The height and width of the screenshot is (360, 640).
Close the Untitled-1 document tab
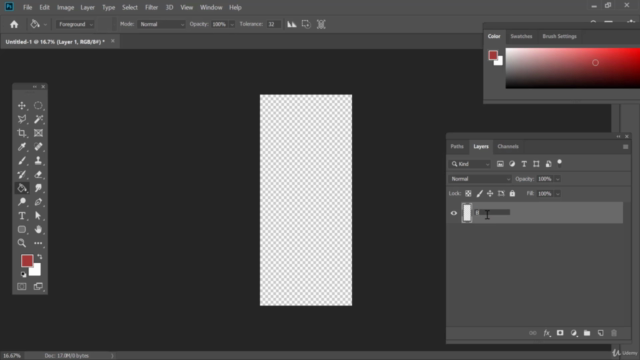click(113, 41)
